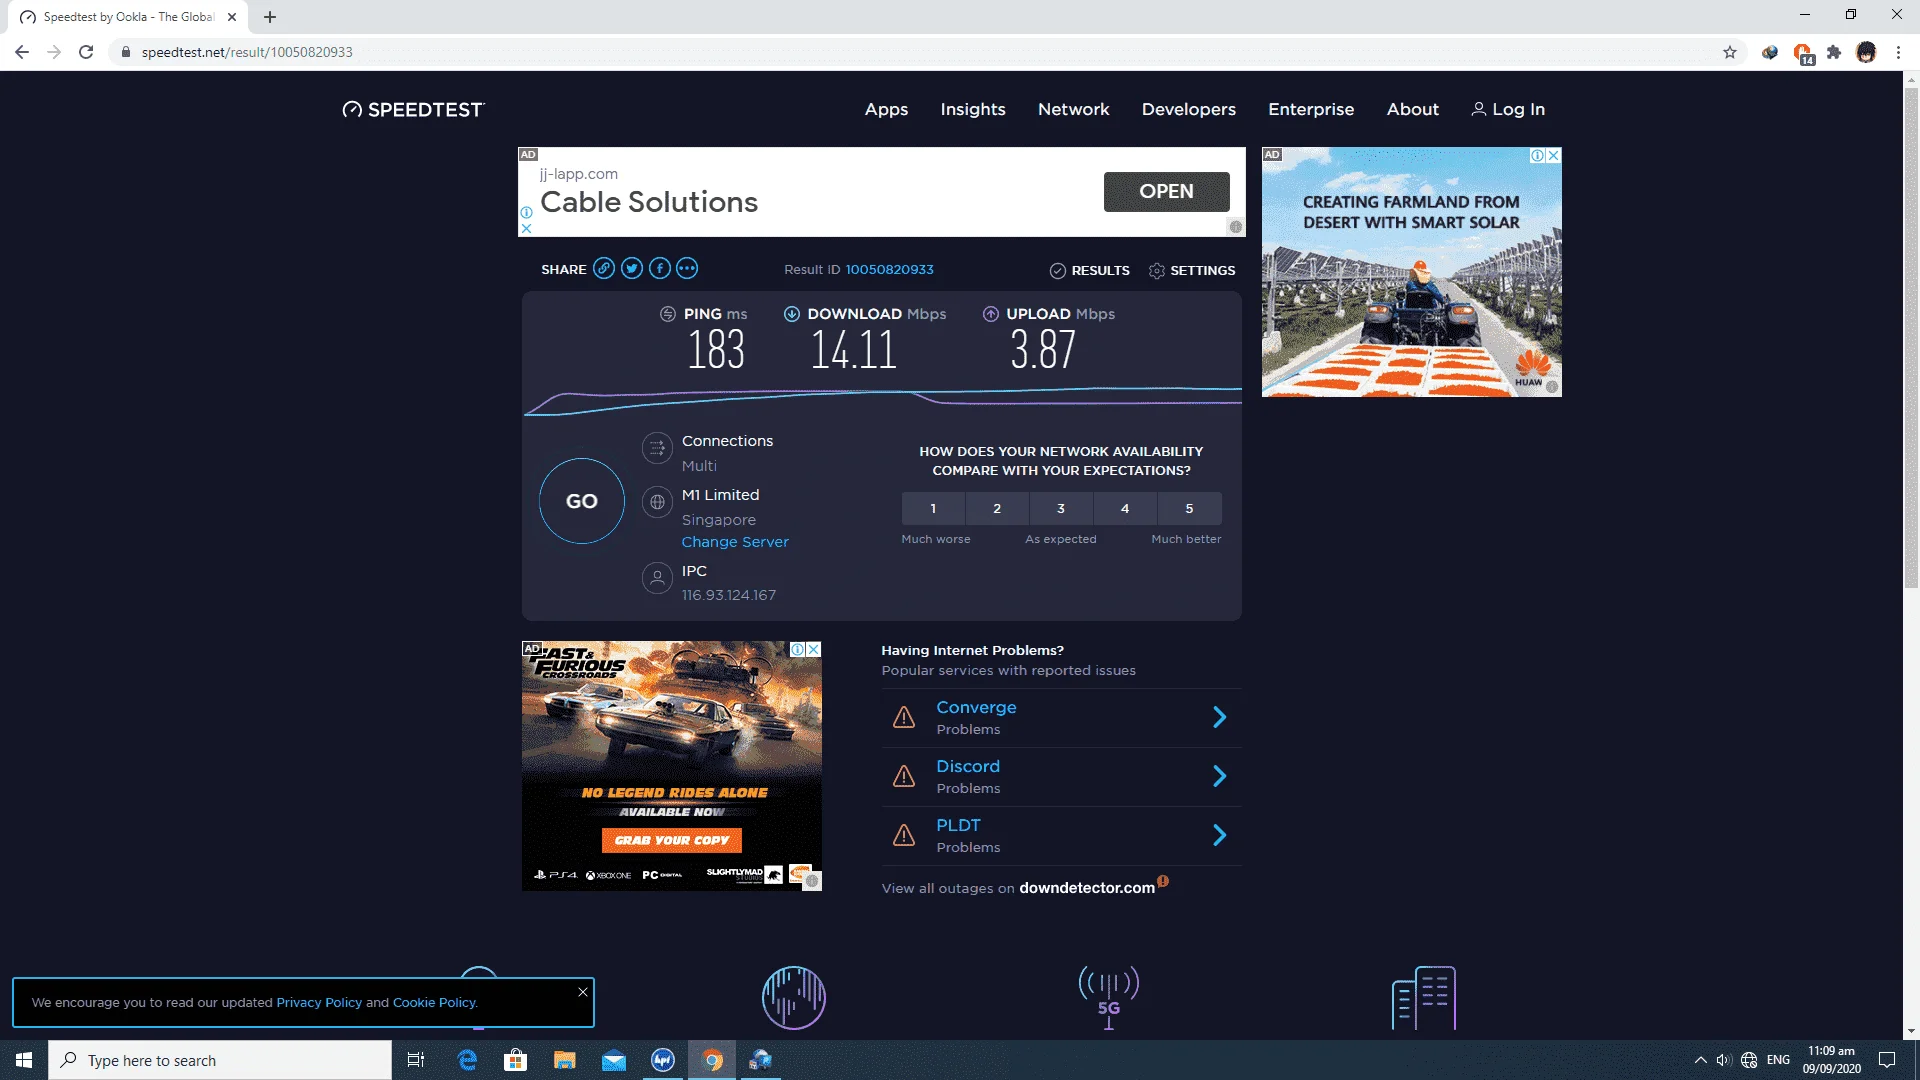Go back to previous page
The width and height of the screenshot is (1920, 1080).
[22, 52]
